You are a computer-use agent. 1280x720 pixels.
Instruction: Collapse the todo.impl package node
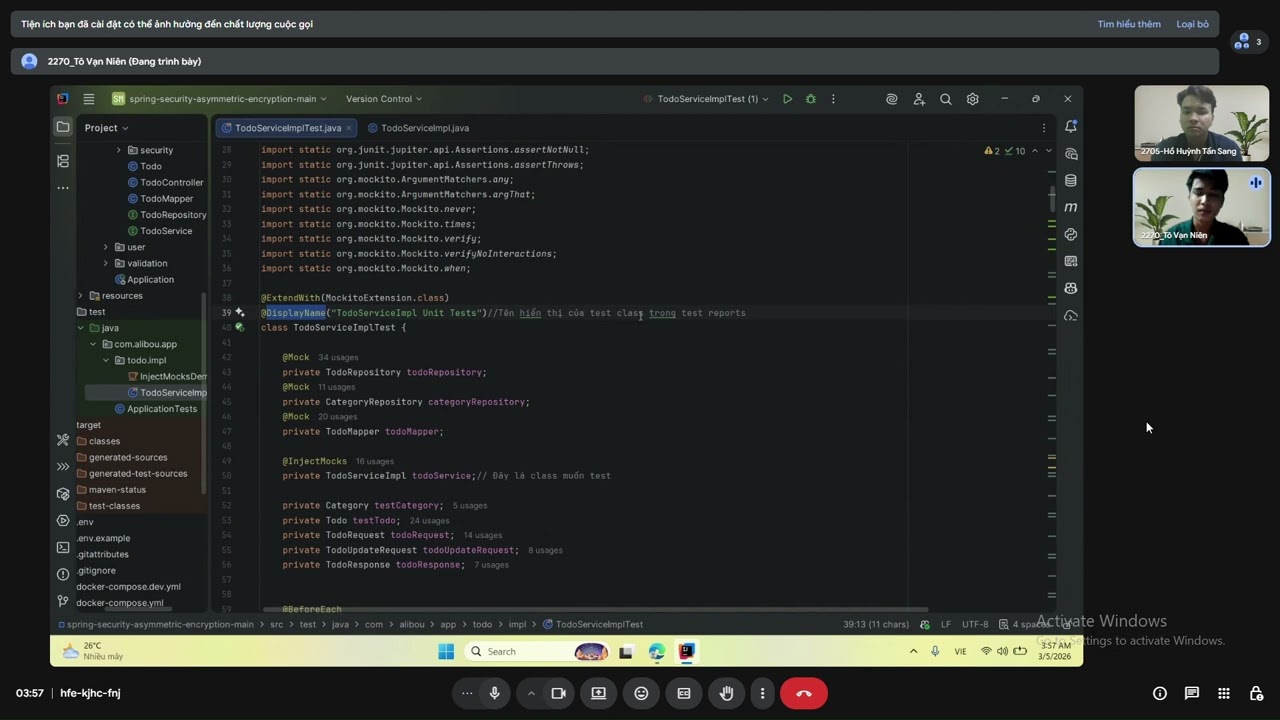click(106, 360)
